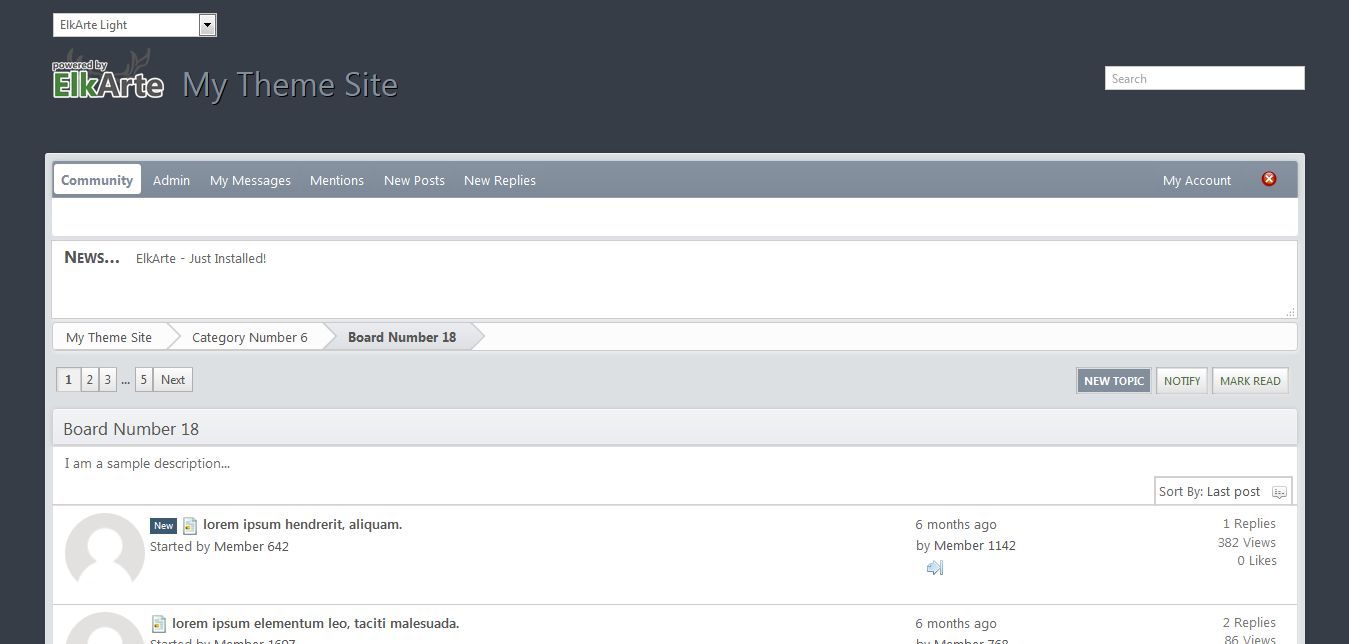This screenshot has width=1349, height=644.
Task: Click the Notify button
Action: click(x=1182, y=381)
